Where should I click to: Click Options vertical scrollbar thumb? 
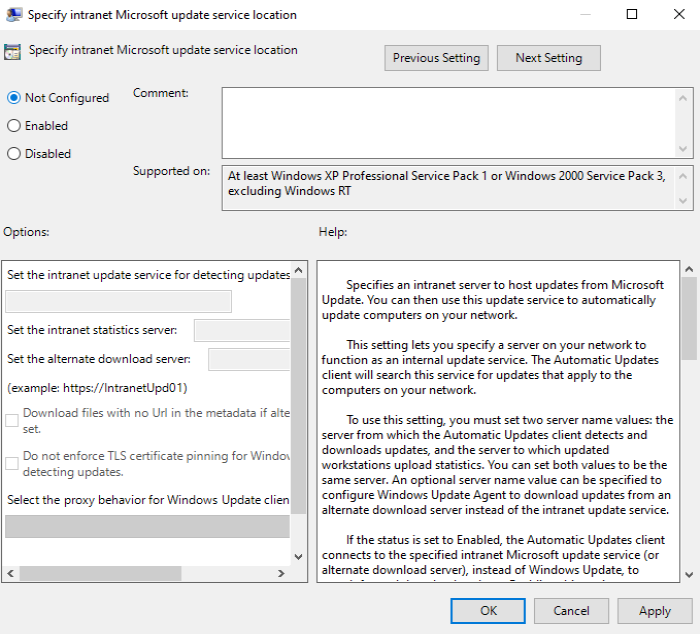[x=299, y=396]
